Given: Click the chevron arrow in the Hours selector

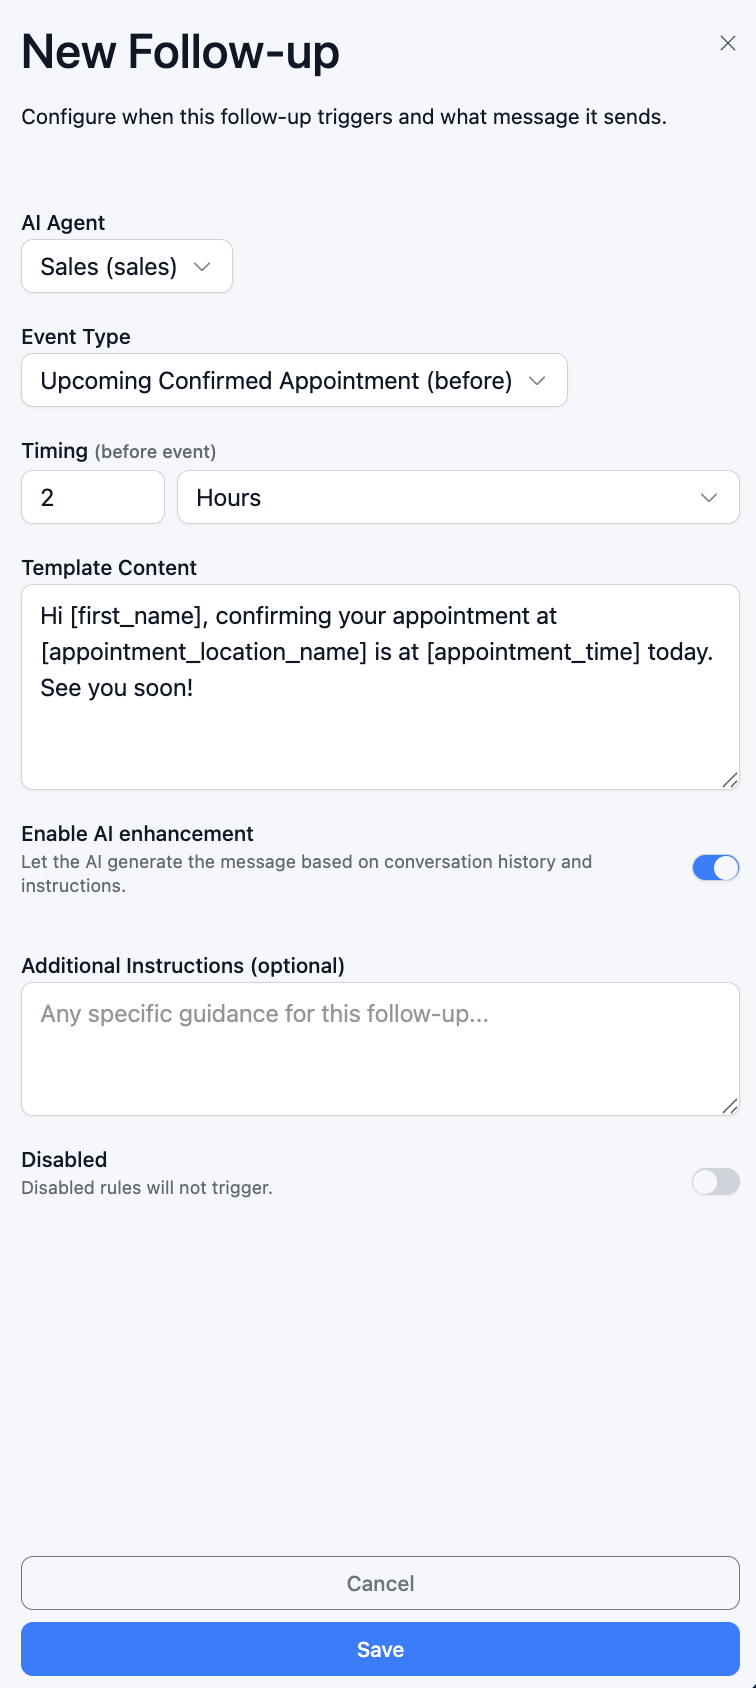Looking at the screenshot, I should [x=709, y=498].
